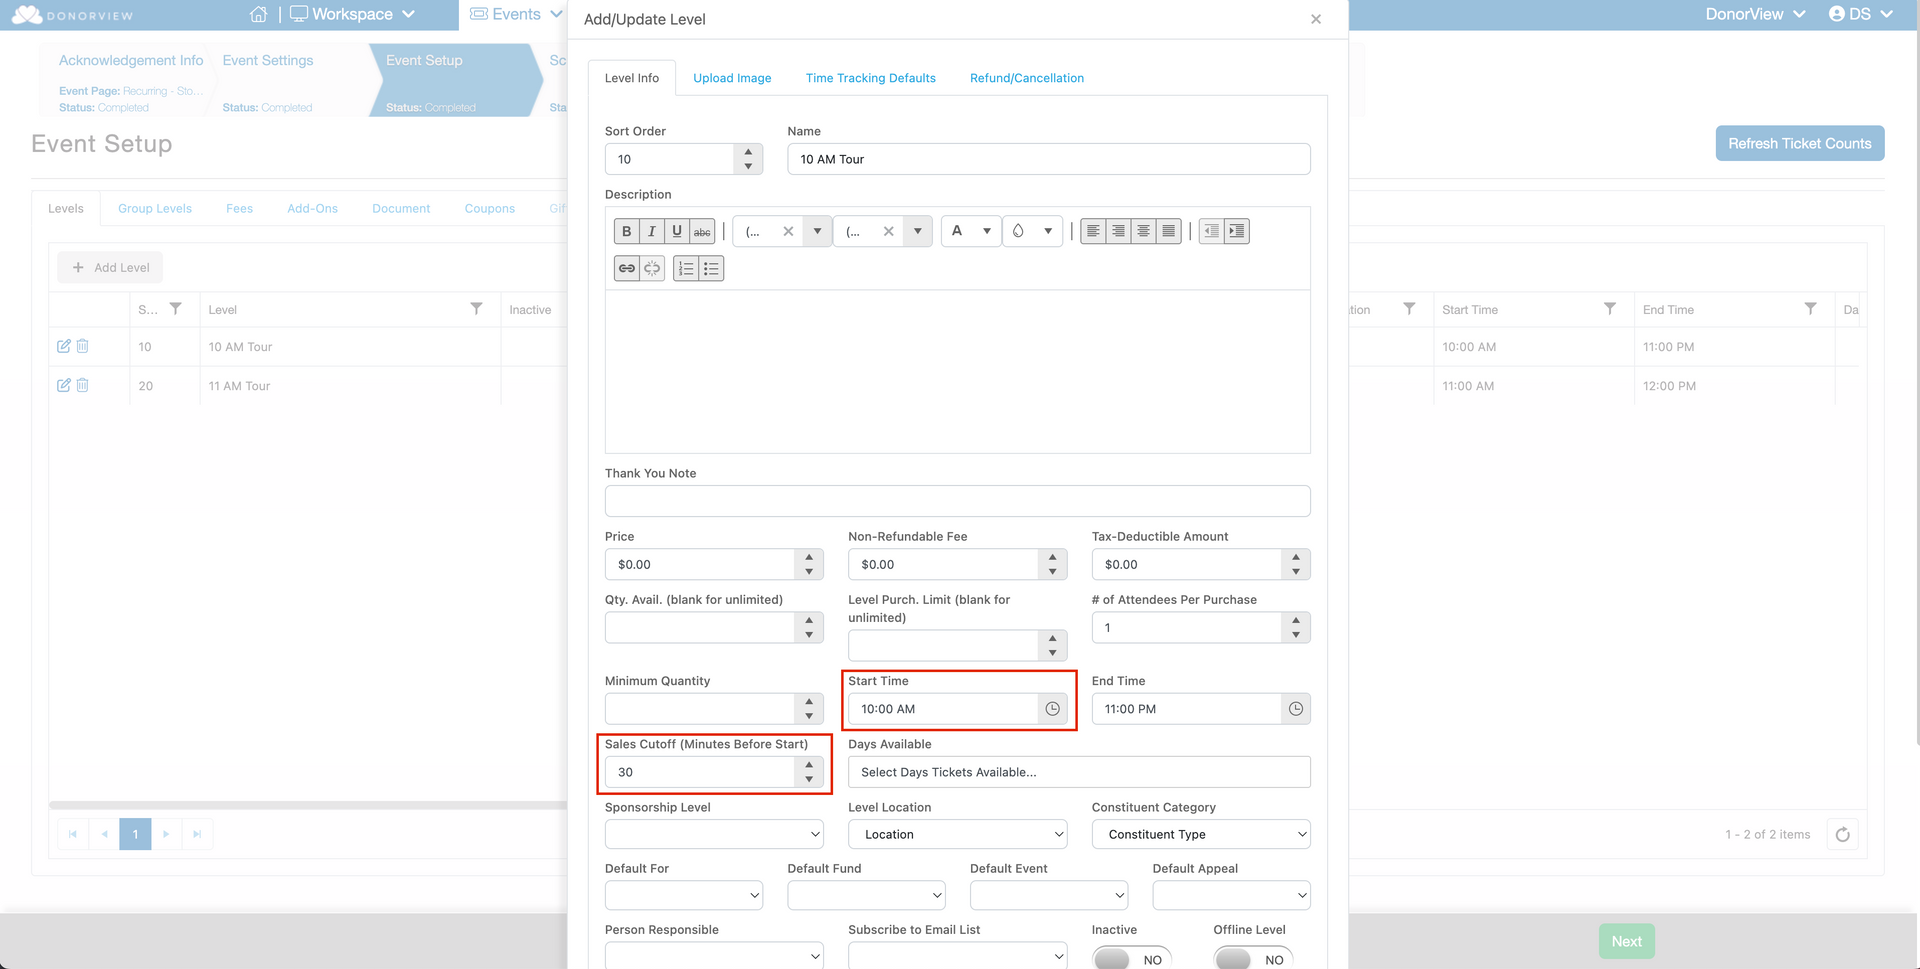1920x969 pixels.
Task: Click the Add Level button
Action: tap(110, 267)
